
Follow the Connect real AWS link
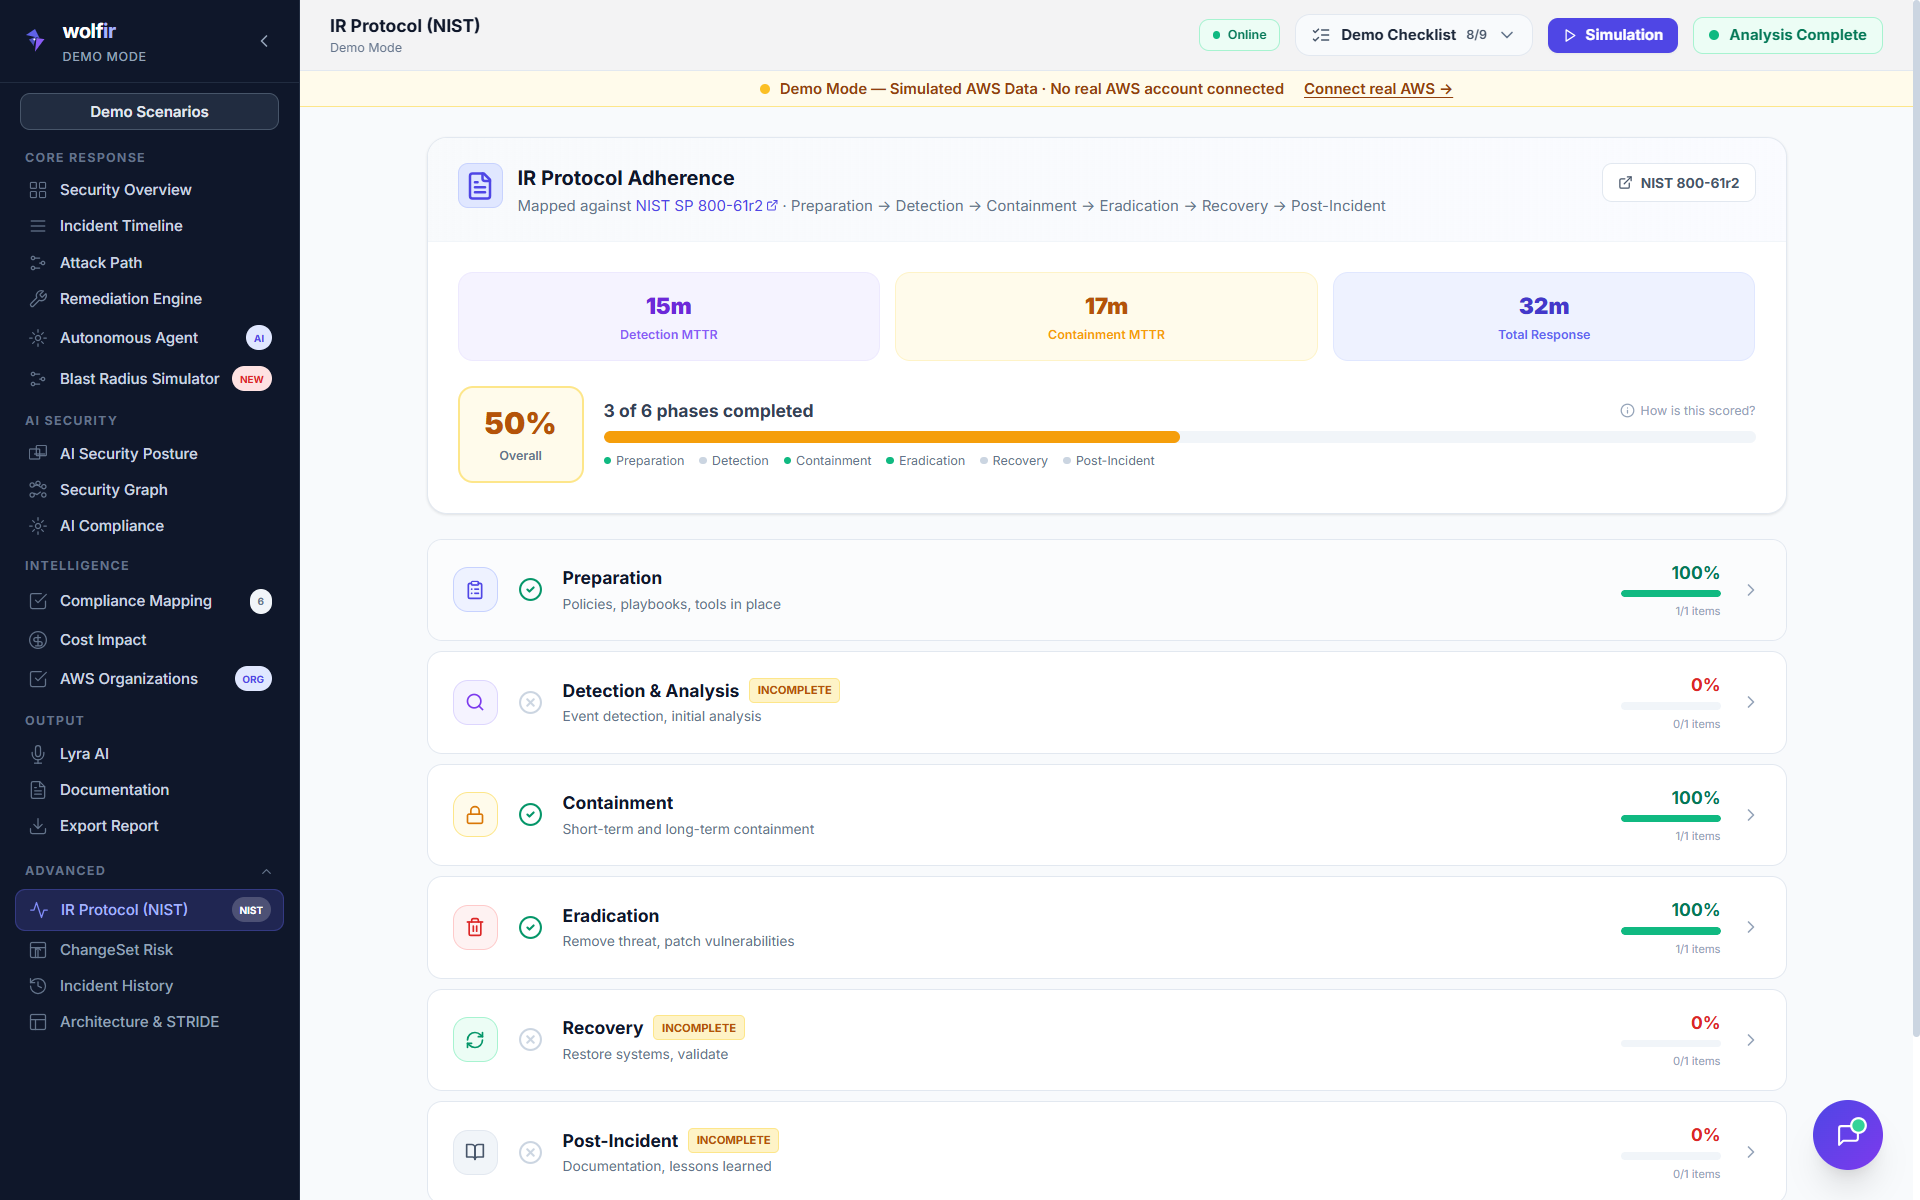[1377, 89]
